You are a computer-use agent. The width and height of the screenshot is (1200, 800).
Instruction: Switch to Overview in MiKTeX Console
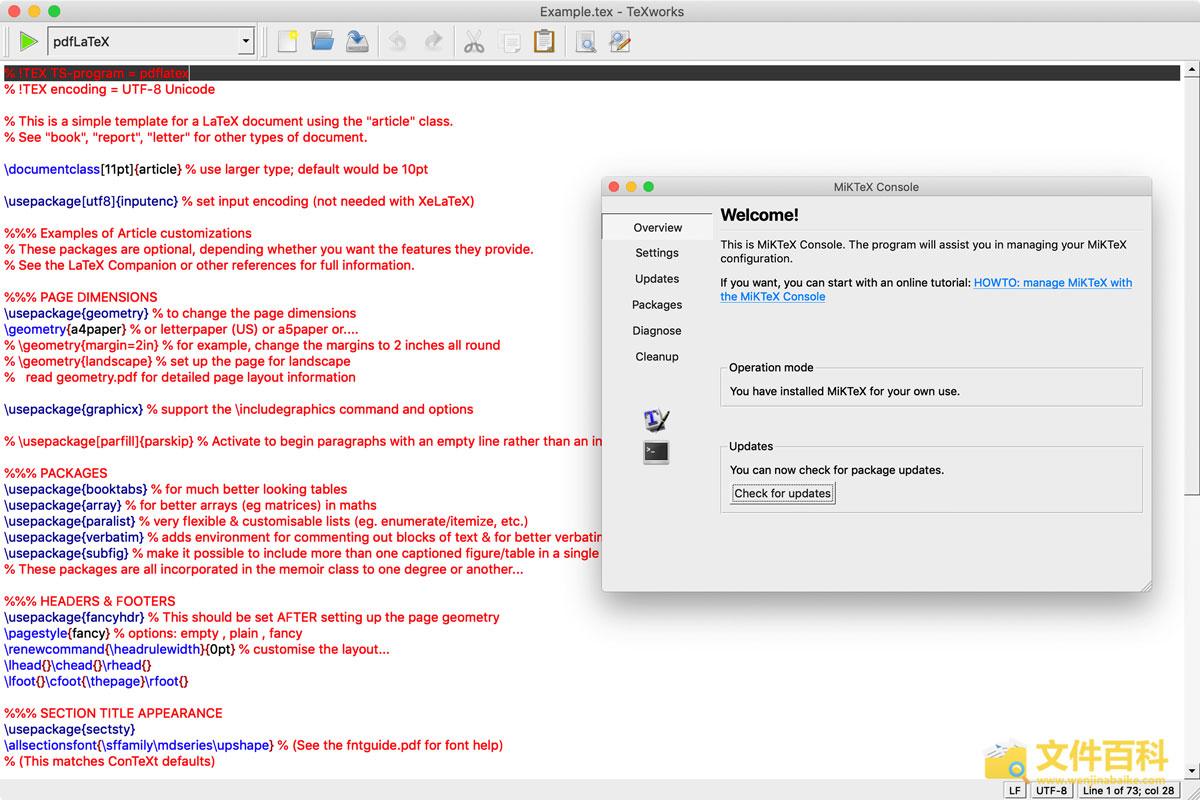coord(657,228)
